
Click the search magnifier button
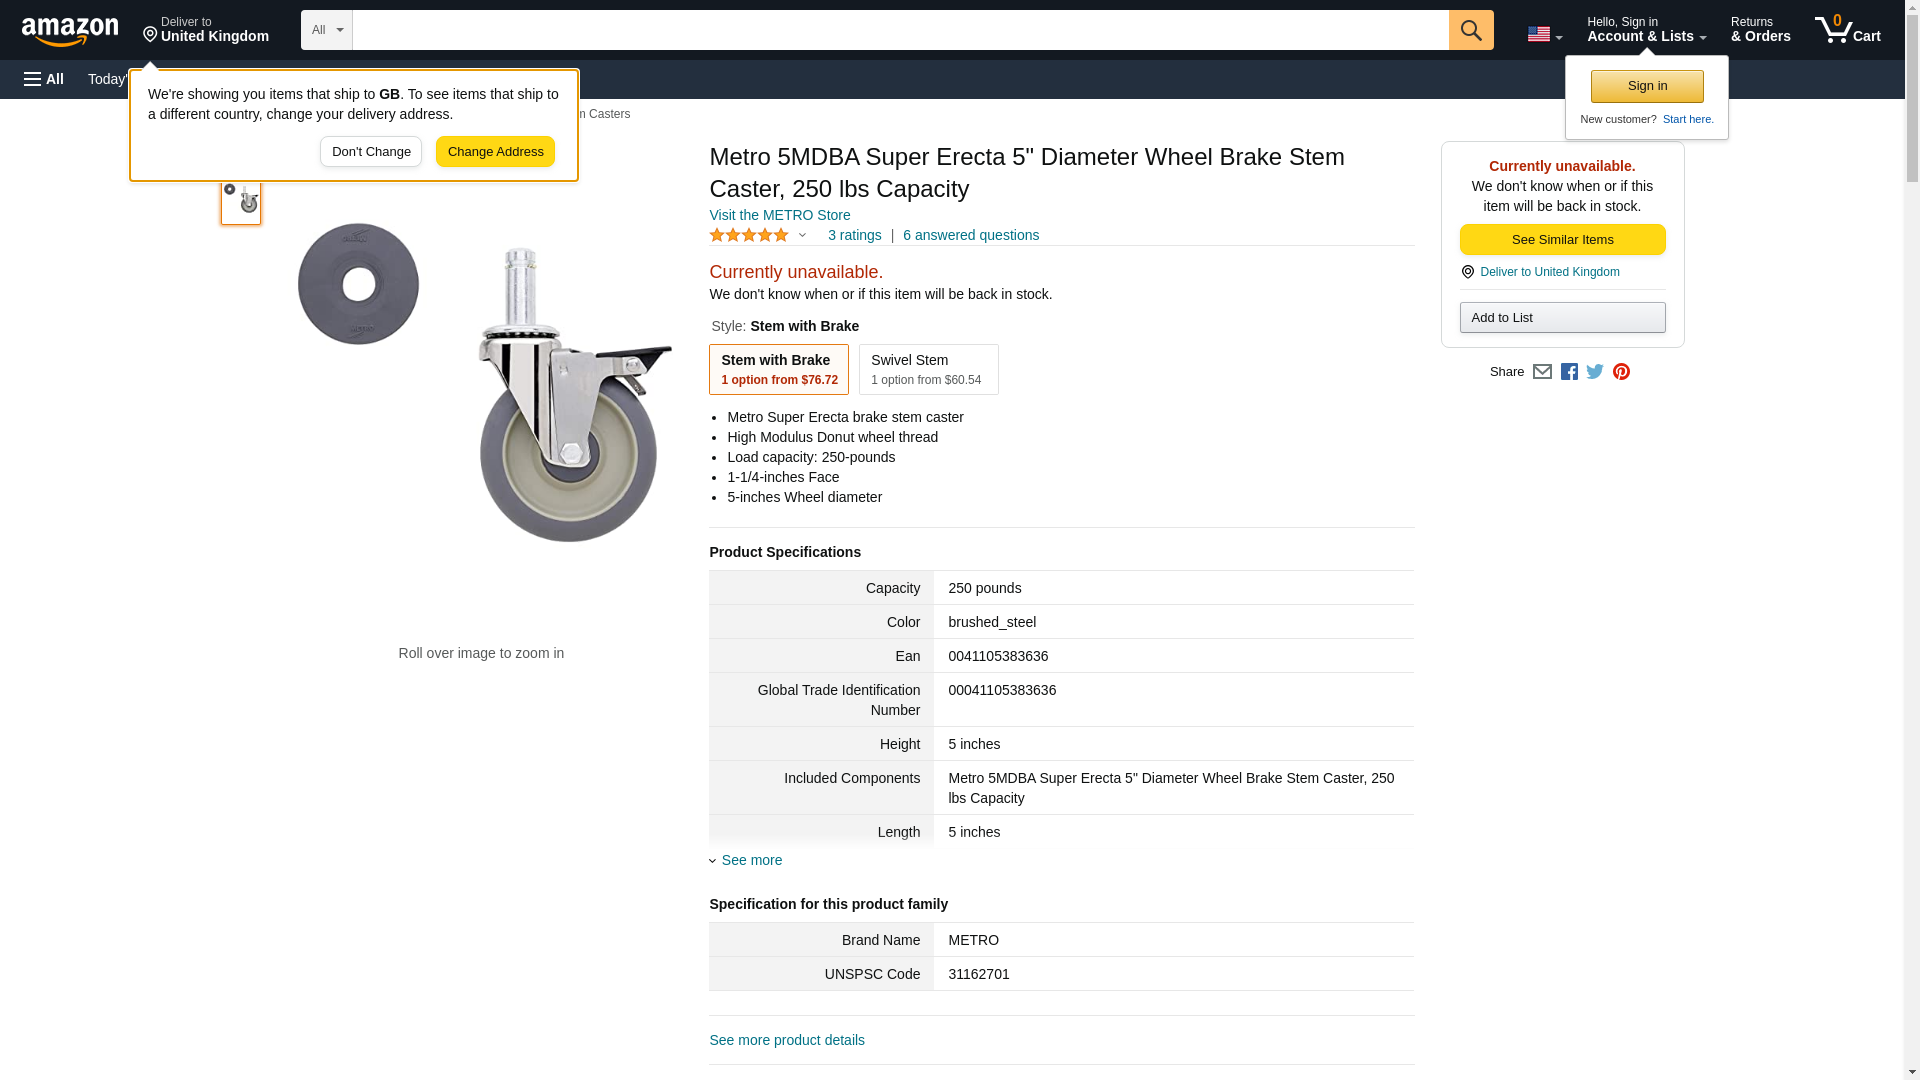tap(1470, 30)
